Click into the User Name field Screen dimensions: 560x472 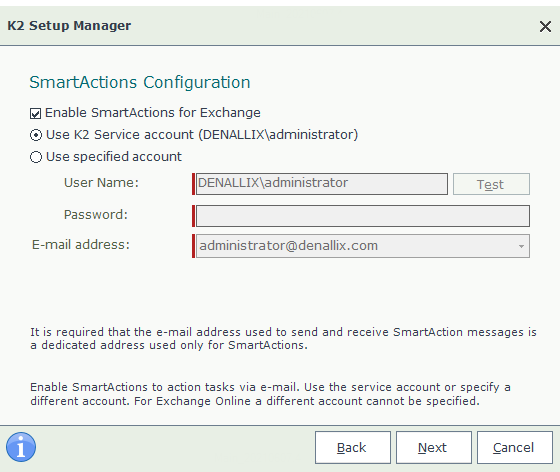tap(321, 184)
